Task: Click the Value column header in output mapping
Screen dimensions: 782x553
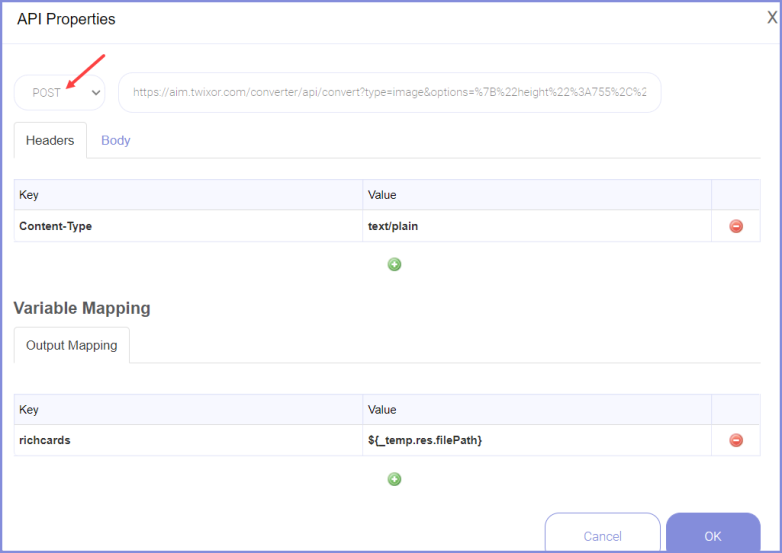Action: click(x=536, y=409)
